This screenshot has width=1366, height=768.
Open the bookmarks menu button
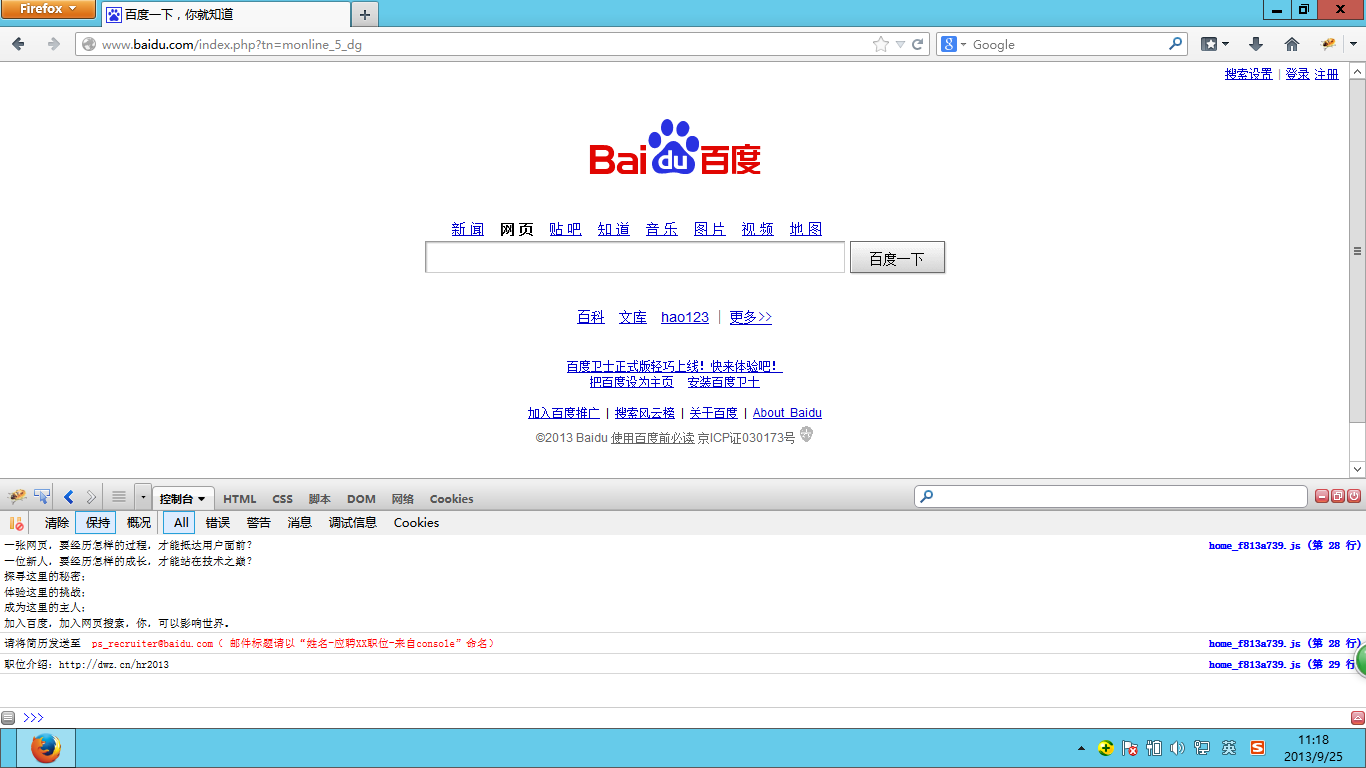(1215, 44)
